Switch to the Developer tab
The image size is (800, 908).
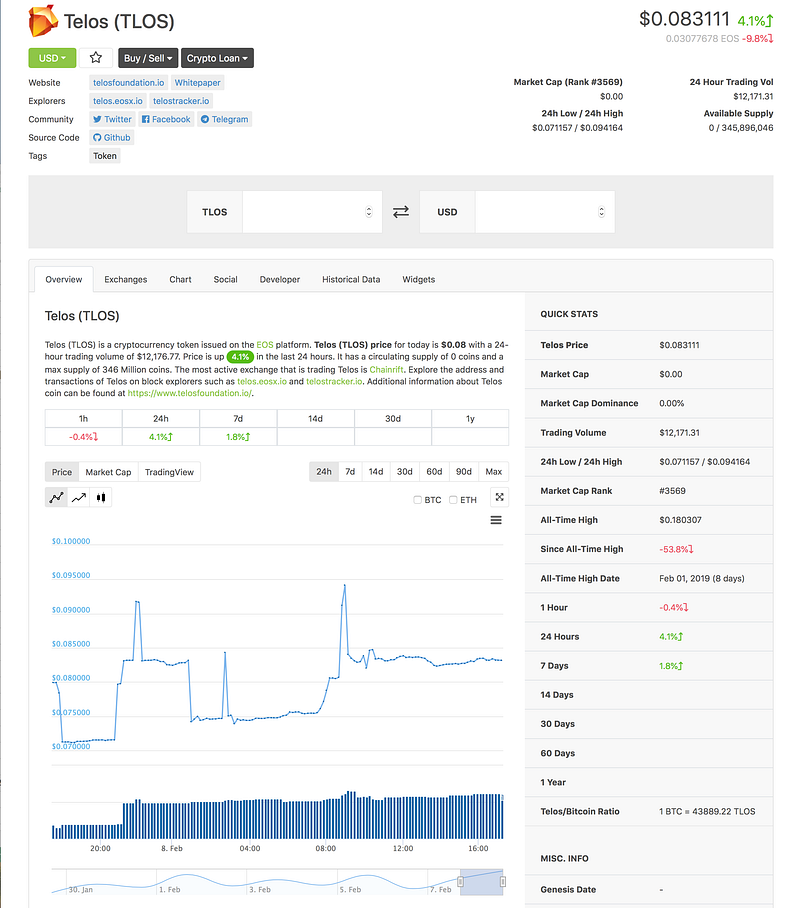[x=280, y=279]
